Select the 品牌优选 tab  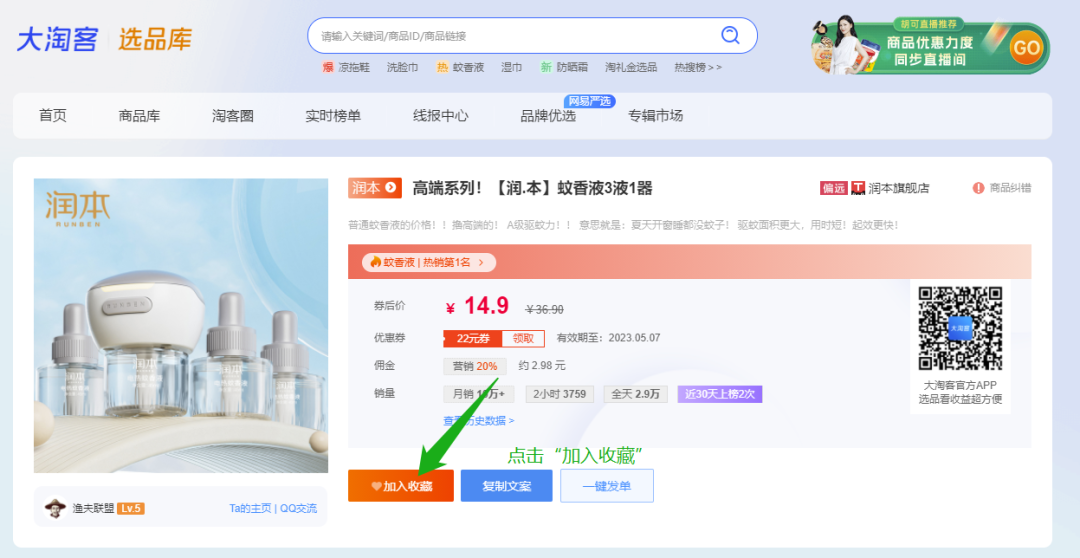548,116
